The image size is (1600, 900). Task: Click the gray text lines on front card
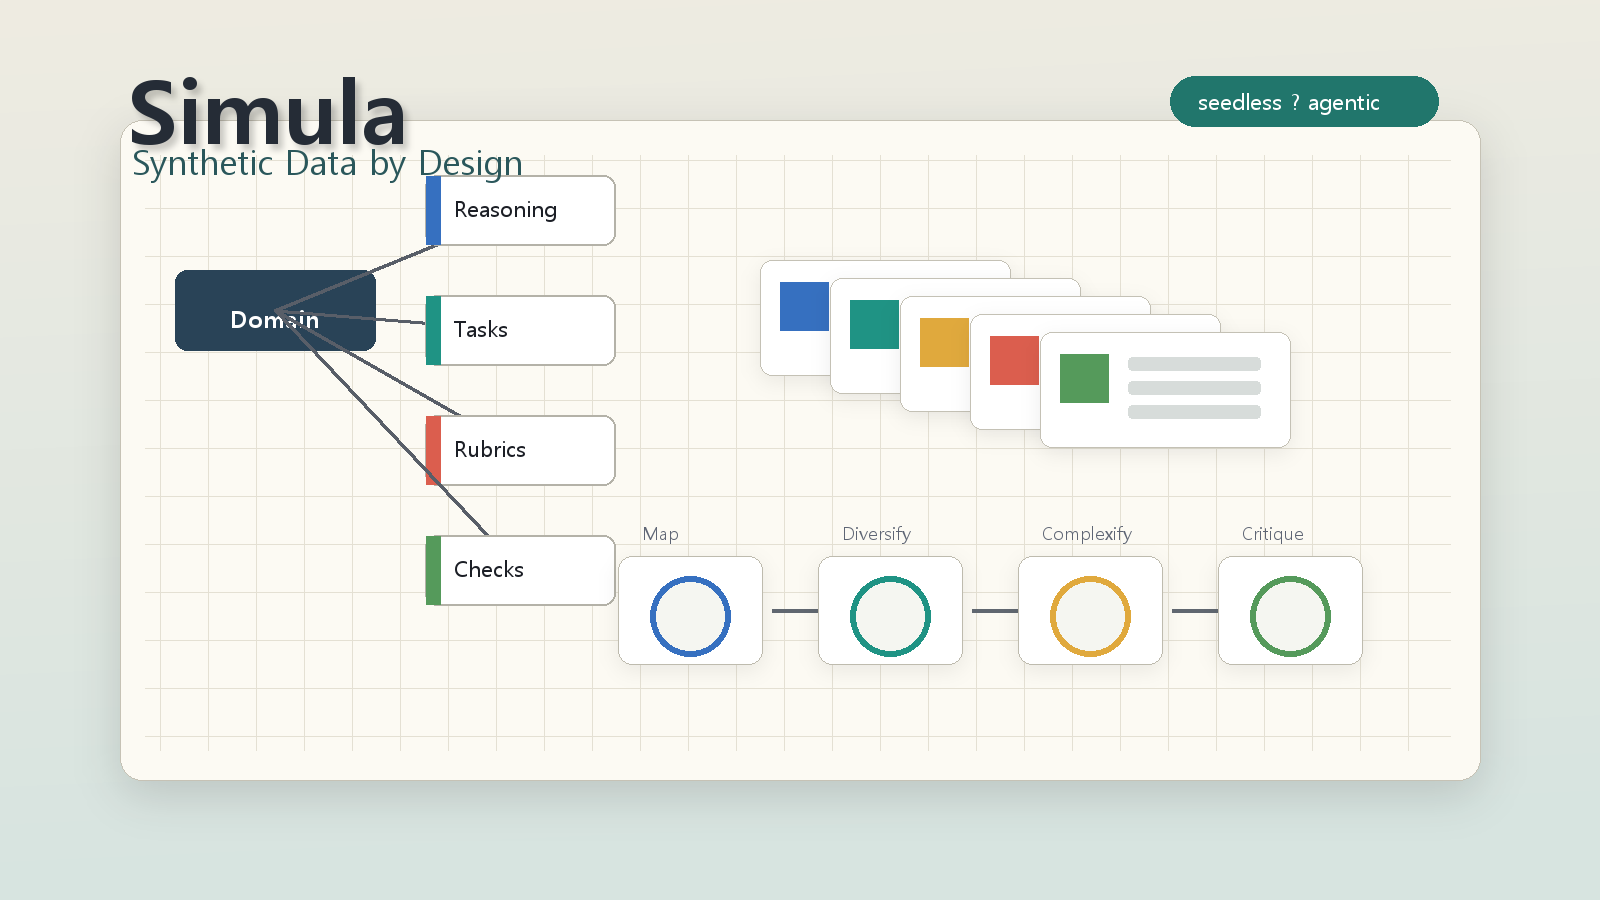[1194, 388]
